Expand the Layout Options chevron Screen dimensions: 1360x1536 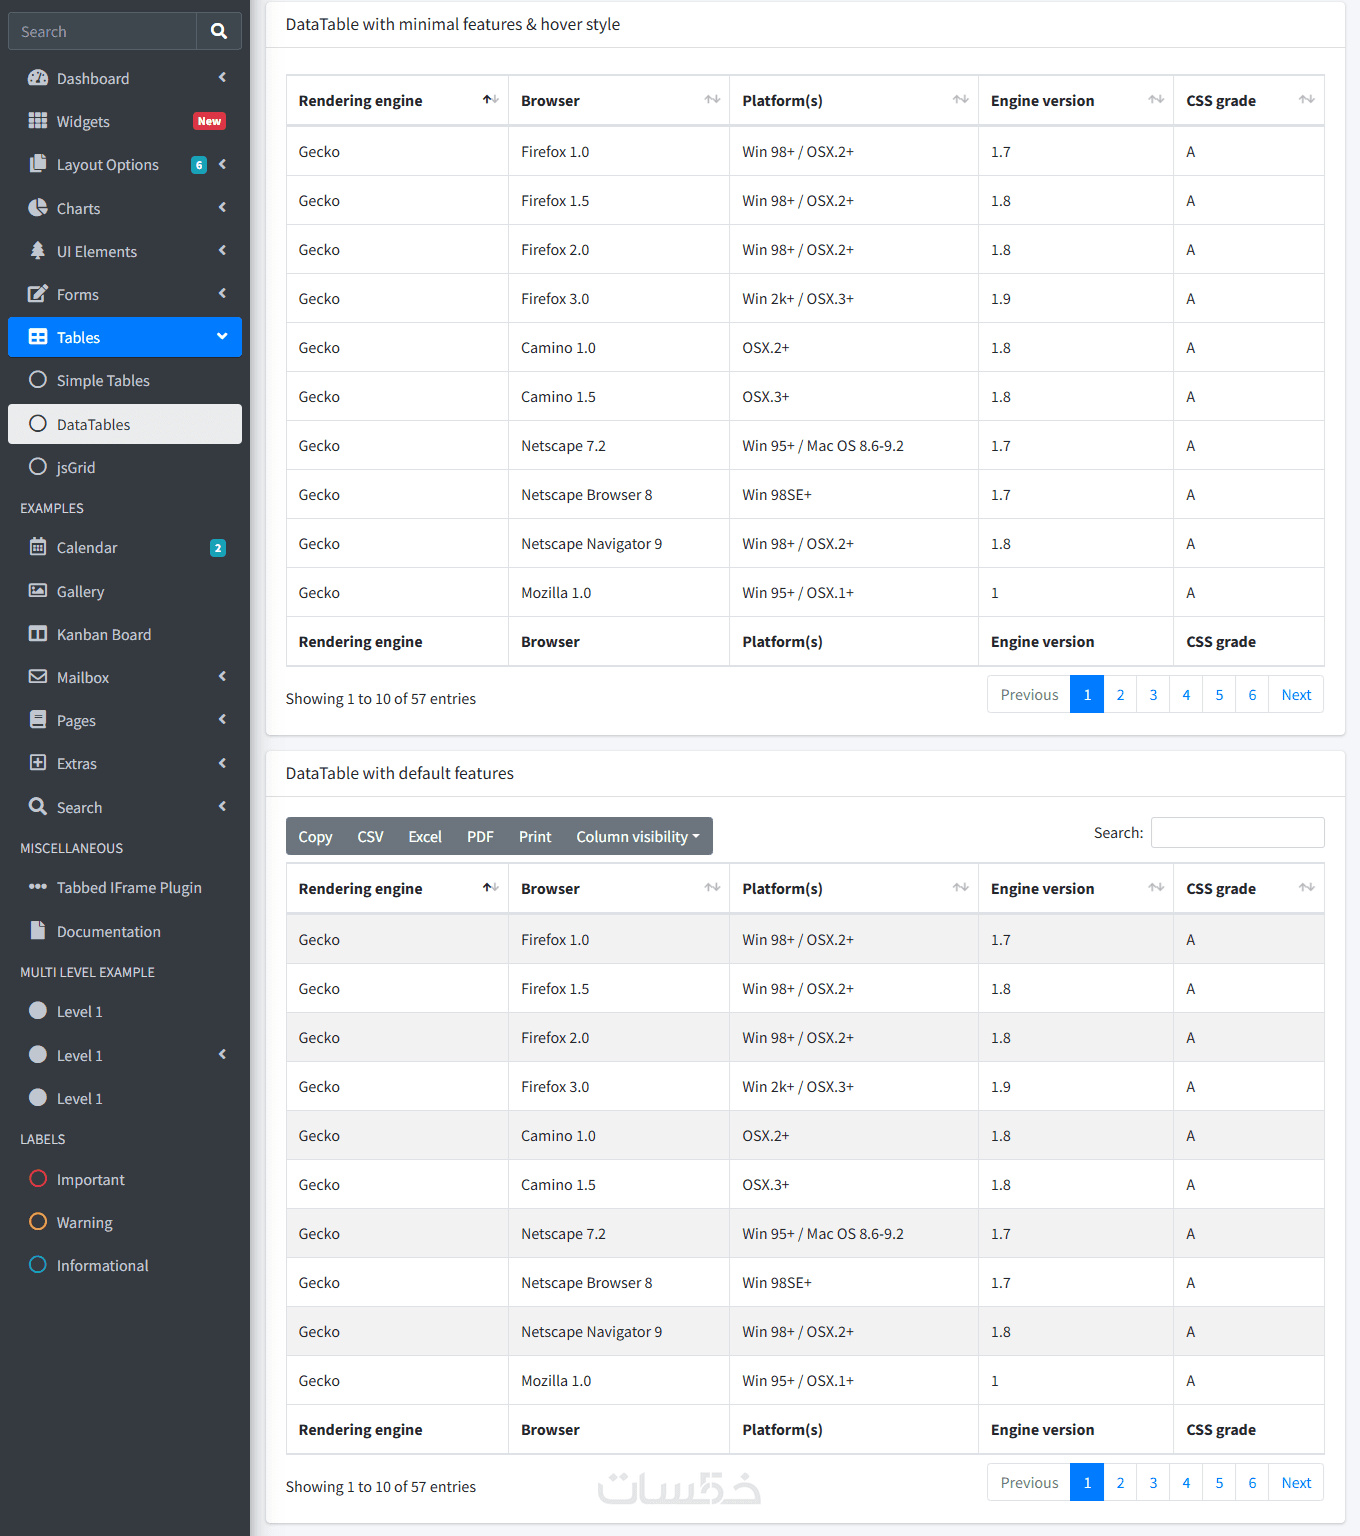tap(222, 164)
